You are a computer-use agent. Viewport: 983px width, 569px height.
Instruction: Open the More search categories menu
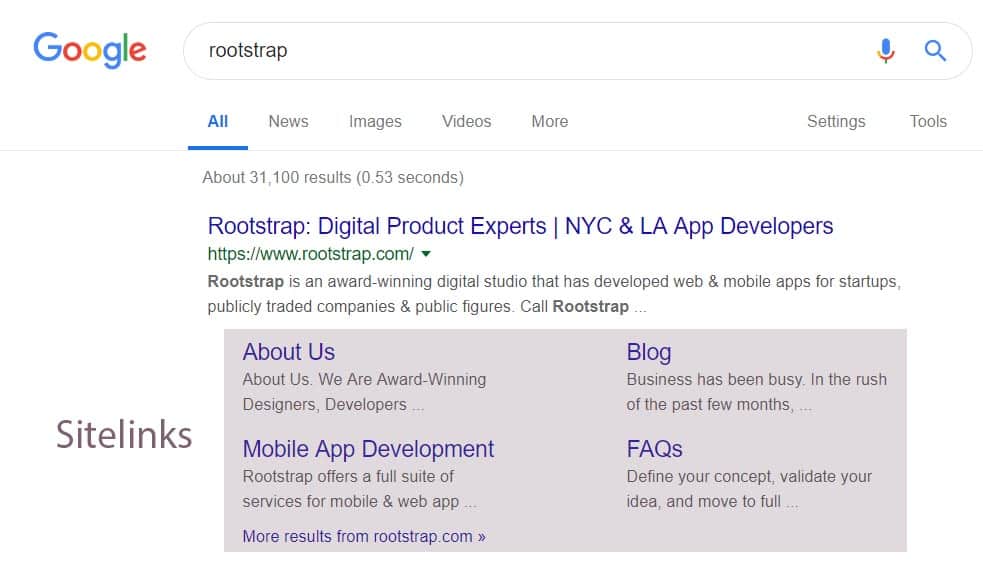coord(550,122)
